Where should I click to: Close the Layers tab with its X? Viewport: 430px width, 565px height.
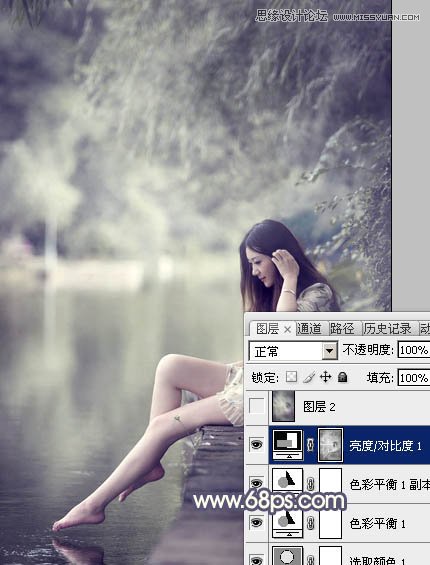tap(287, 329)
